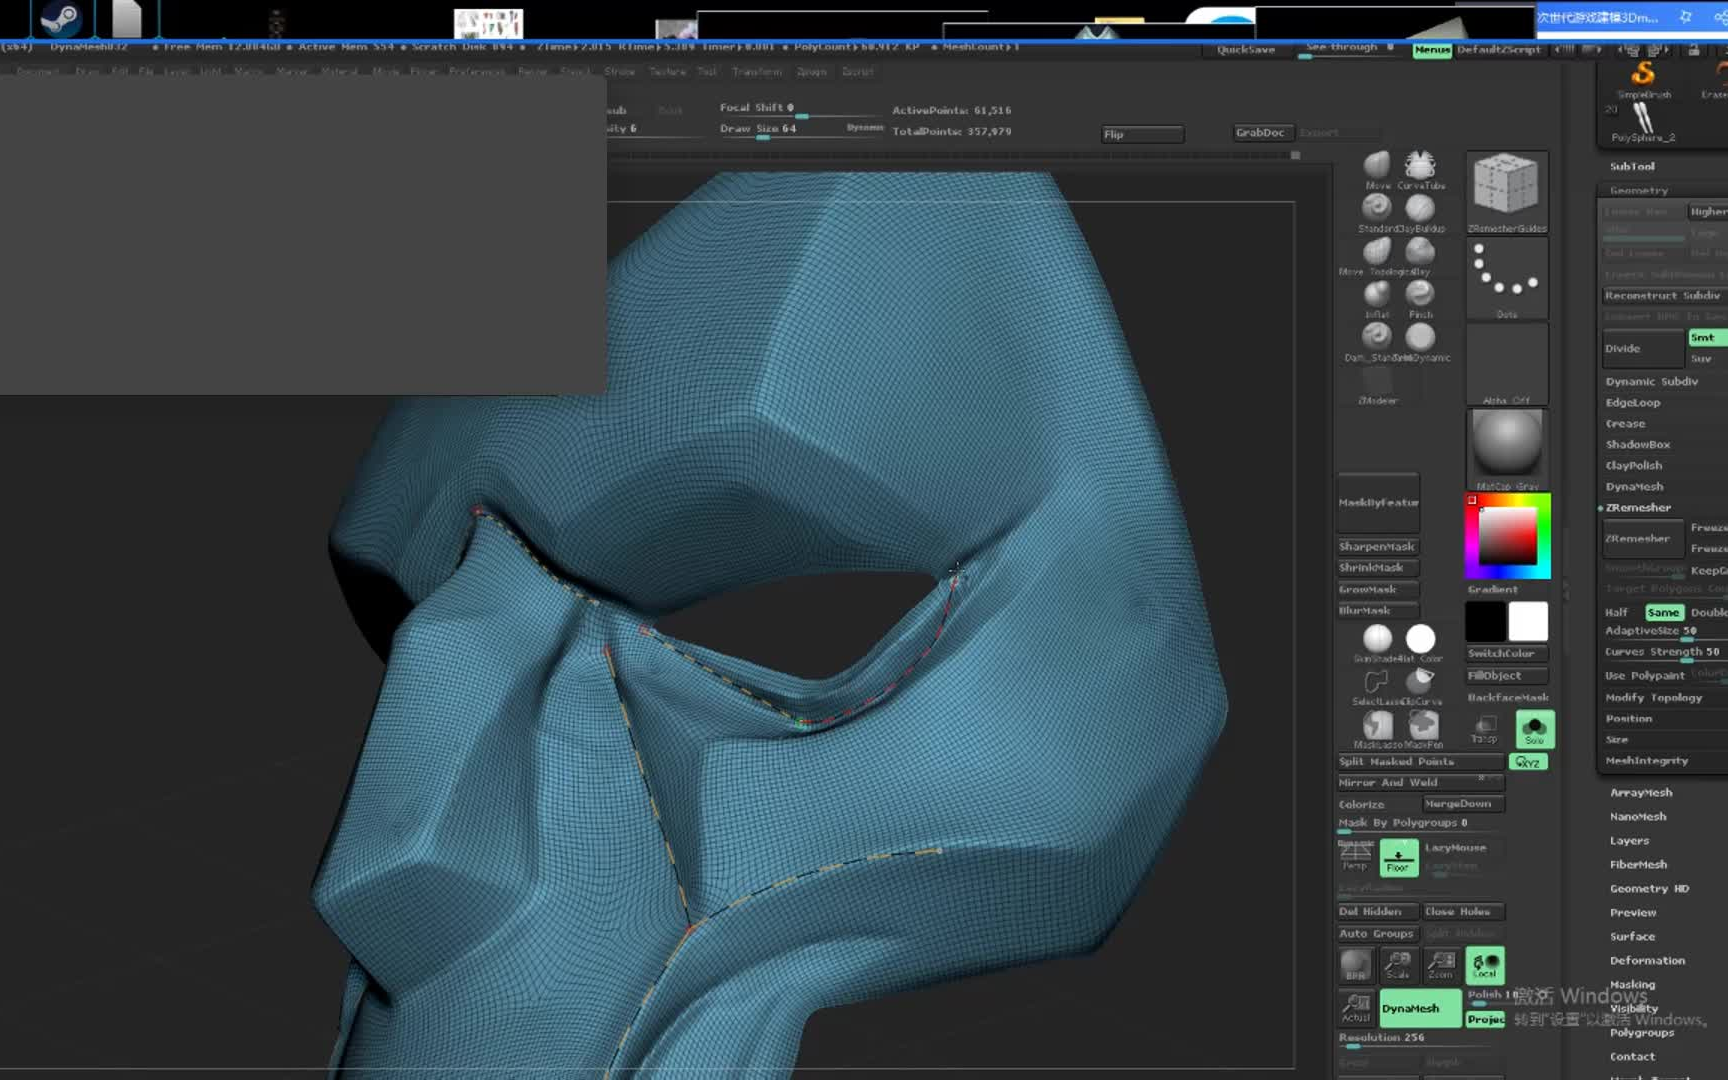Image resolution: width=1728 pixels, height=1080 pixels.
Task: Select the Move brush
Action: coord(1377,165)
